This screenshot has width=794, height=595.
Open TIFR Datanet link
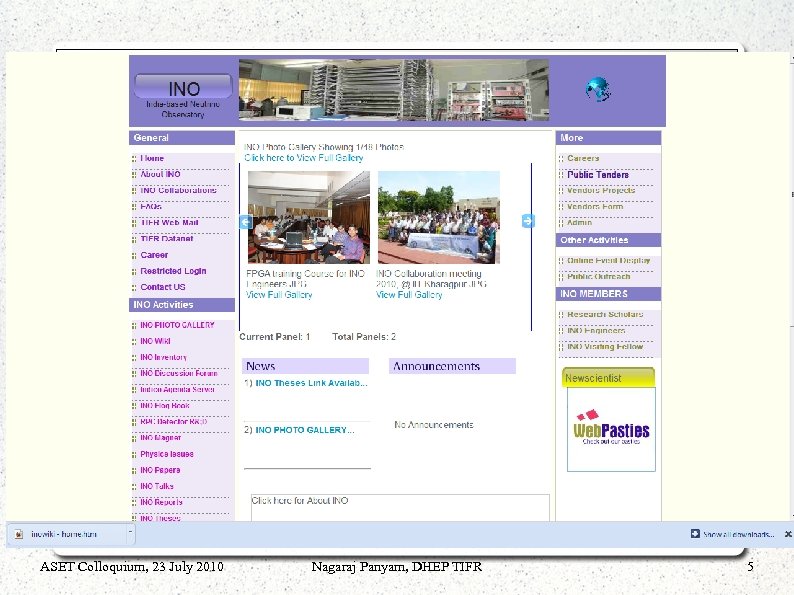(x=167, y=239)
